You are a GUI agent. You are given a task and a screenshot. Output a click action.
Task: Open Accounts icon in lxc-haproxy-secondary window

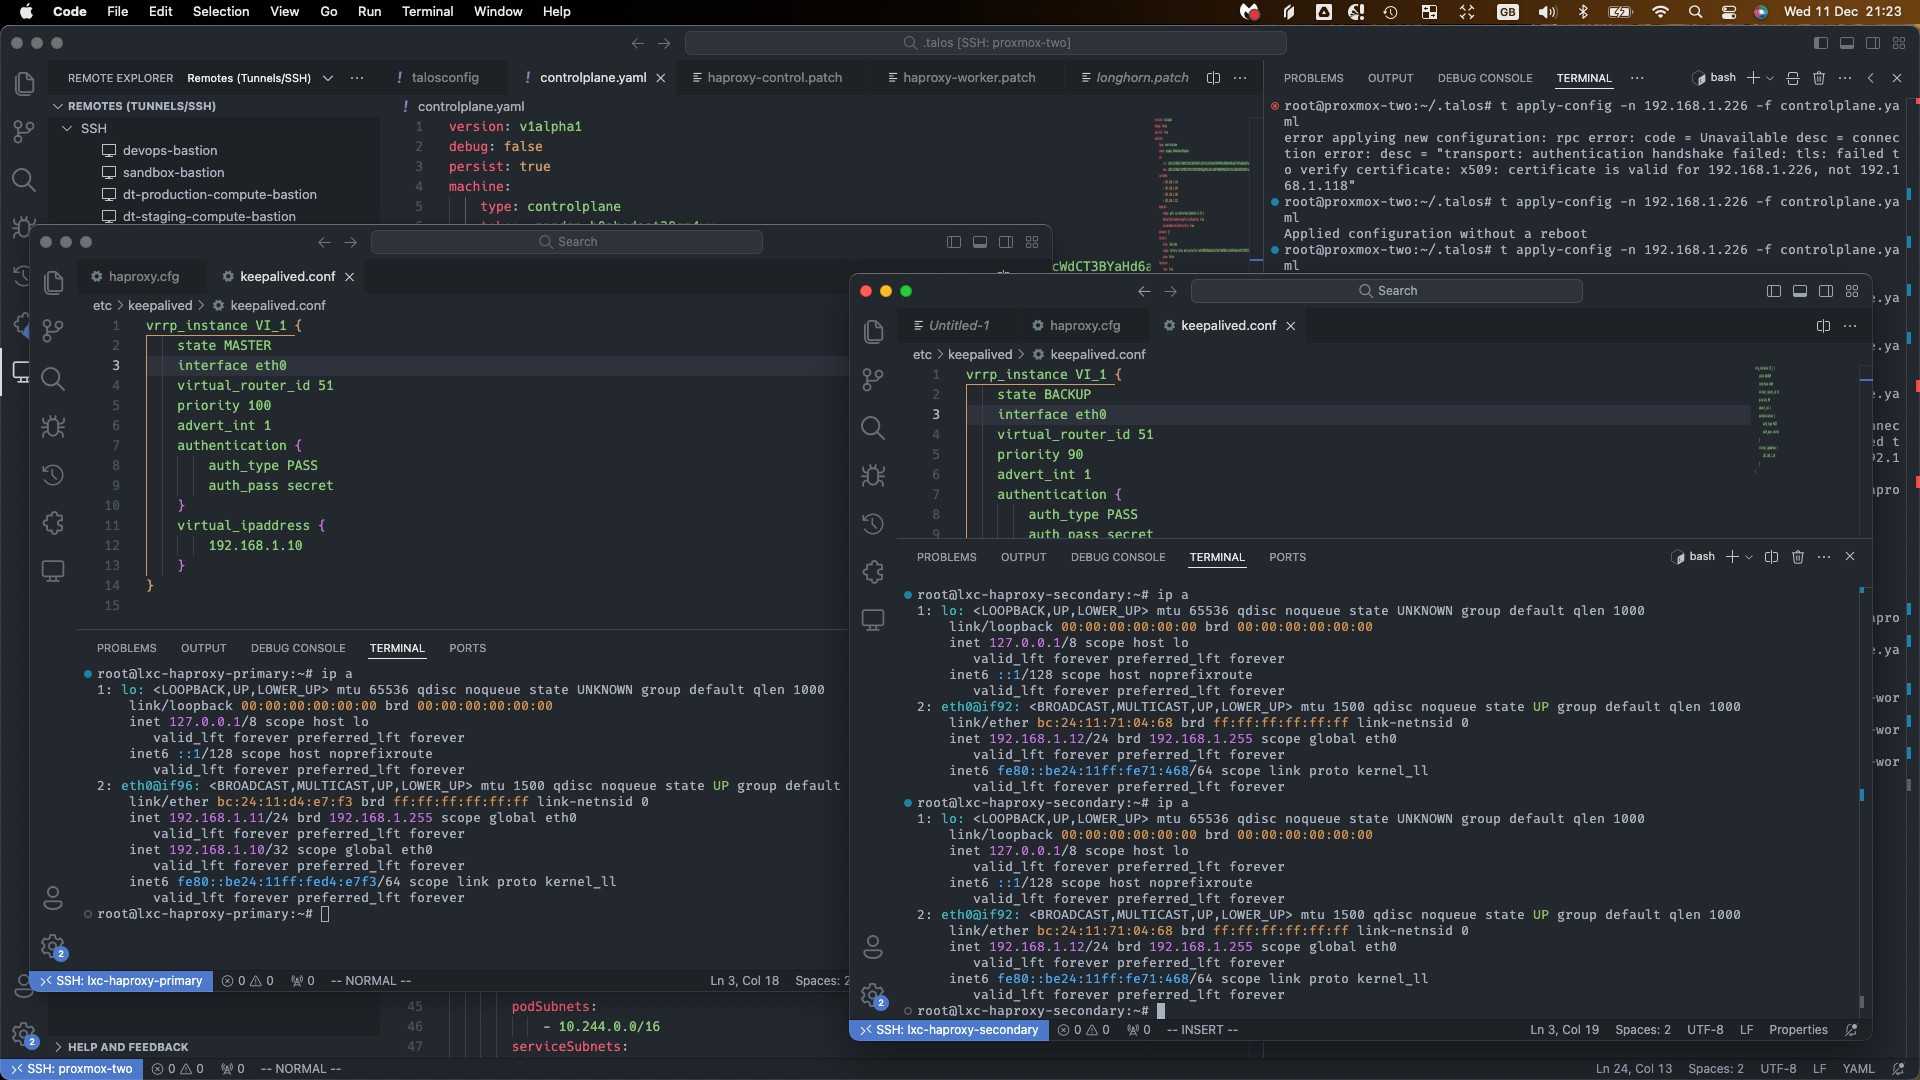873,946
